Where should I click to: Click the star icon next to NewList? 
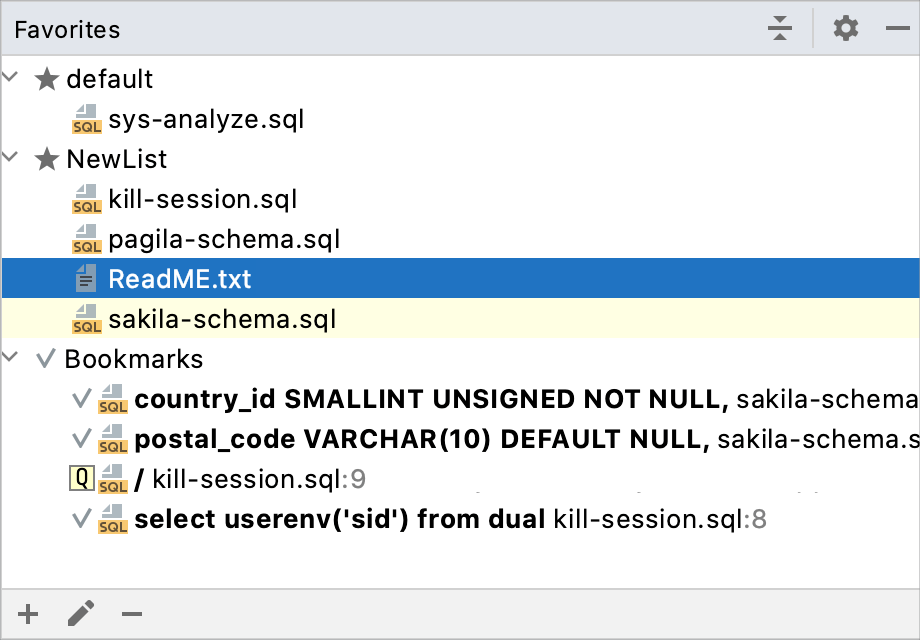tap(47, 160)
